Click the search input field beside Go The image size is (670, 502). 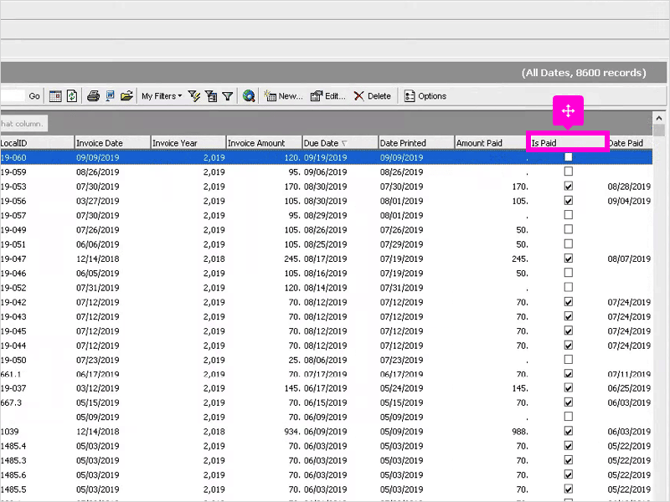click(13, 96)
